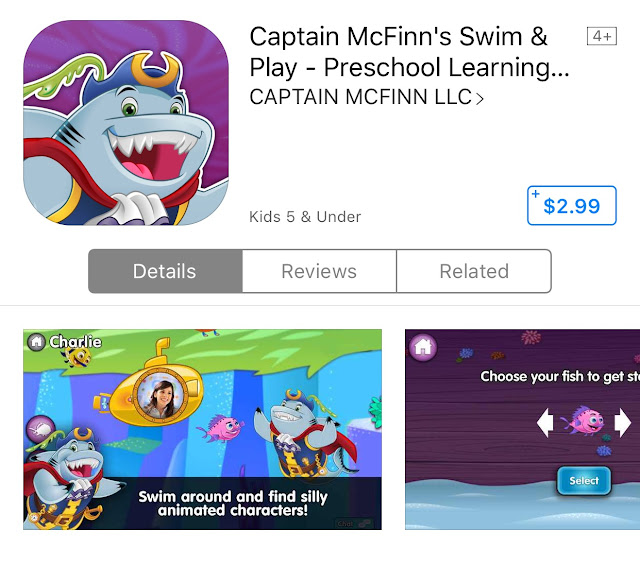The image size is (640, 565).
Task: Switch to the Details tab
Action: (x=165, y=271)
